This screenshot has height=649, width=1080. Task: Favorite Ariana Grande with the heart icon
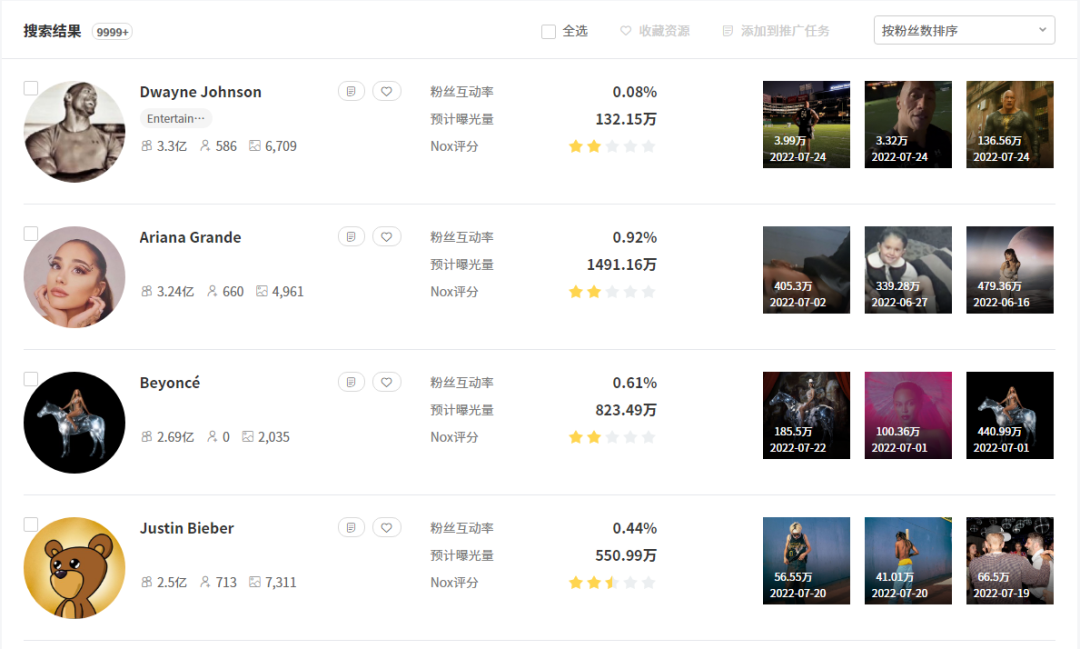[386, 237]
